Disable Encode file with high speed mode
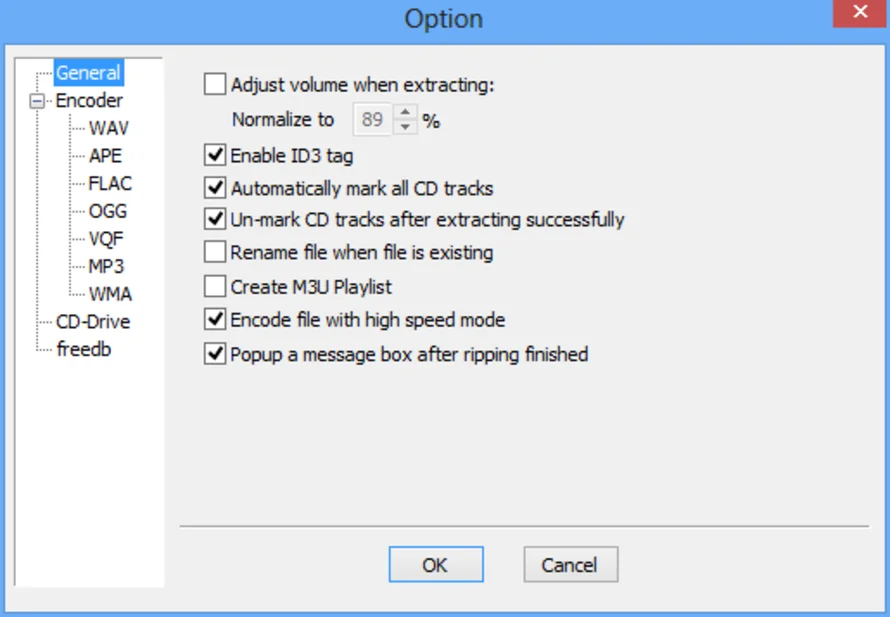Viewport: 890px width, 617px height. (215, 320)
